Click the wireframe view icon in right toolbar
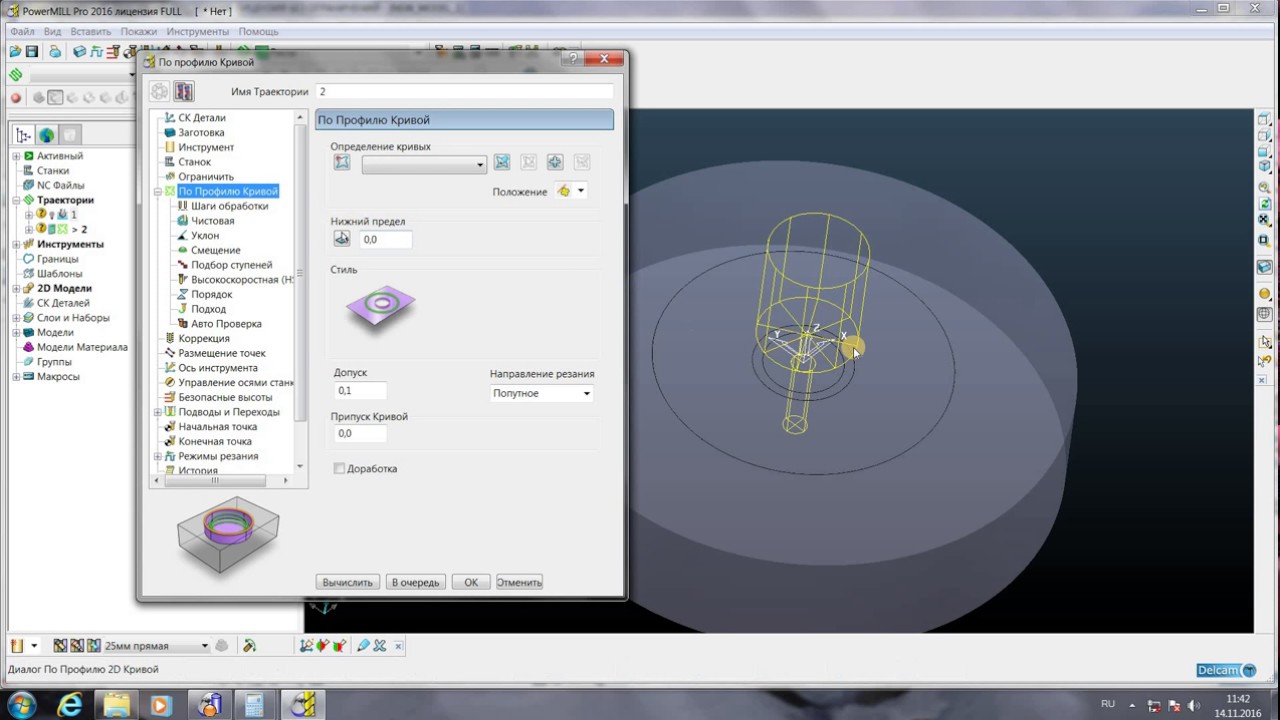1280x720 pixels. [x=1265, y=120]
